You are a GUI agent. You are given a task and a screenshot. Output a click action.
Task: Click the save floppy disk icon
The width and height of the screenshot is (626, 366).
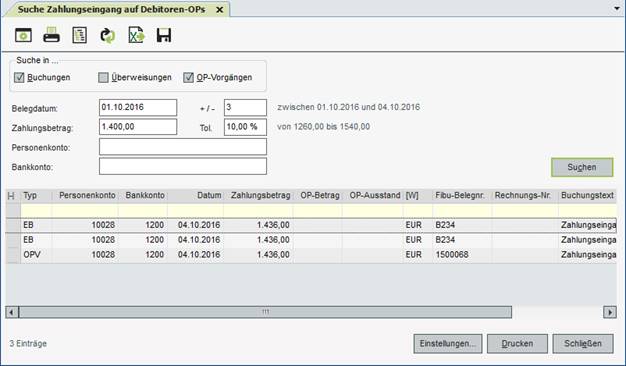(164, 35)
